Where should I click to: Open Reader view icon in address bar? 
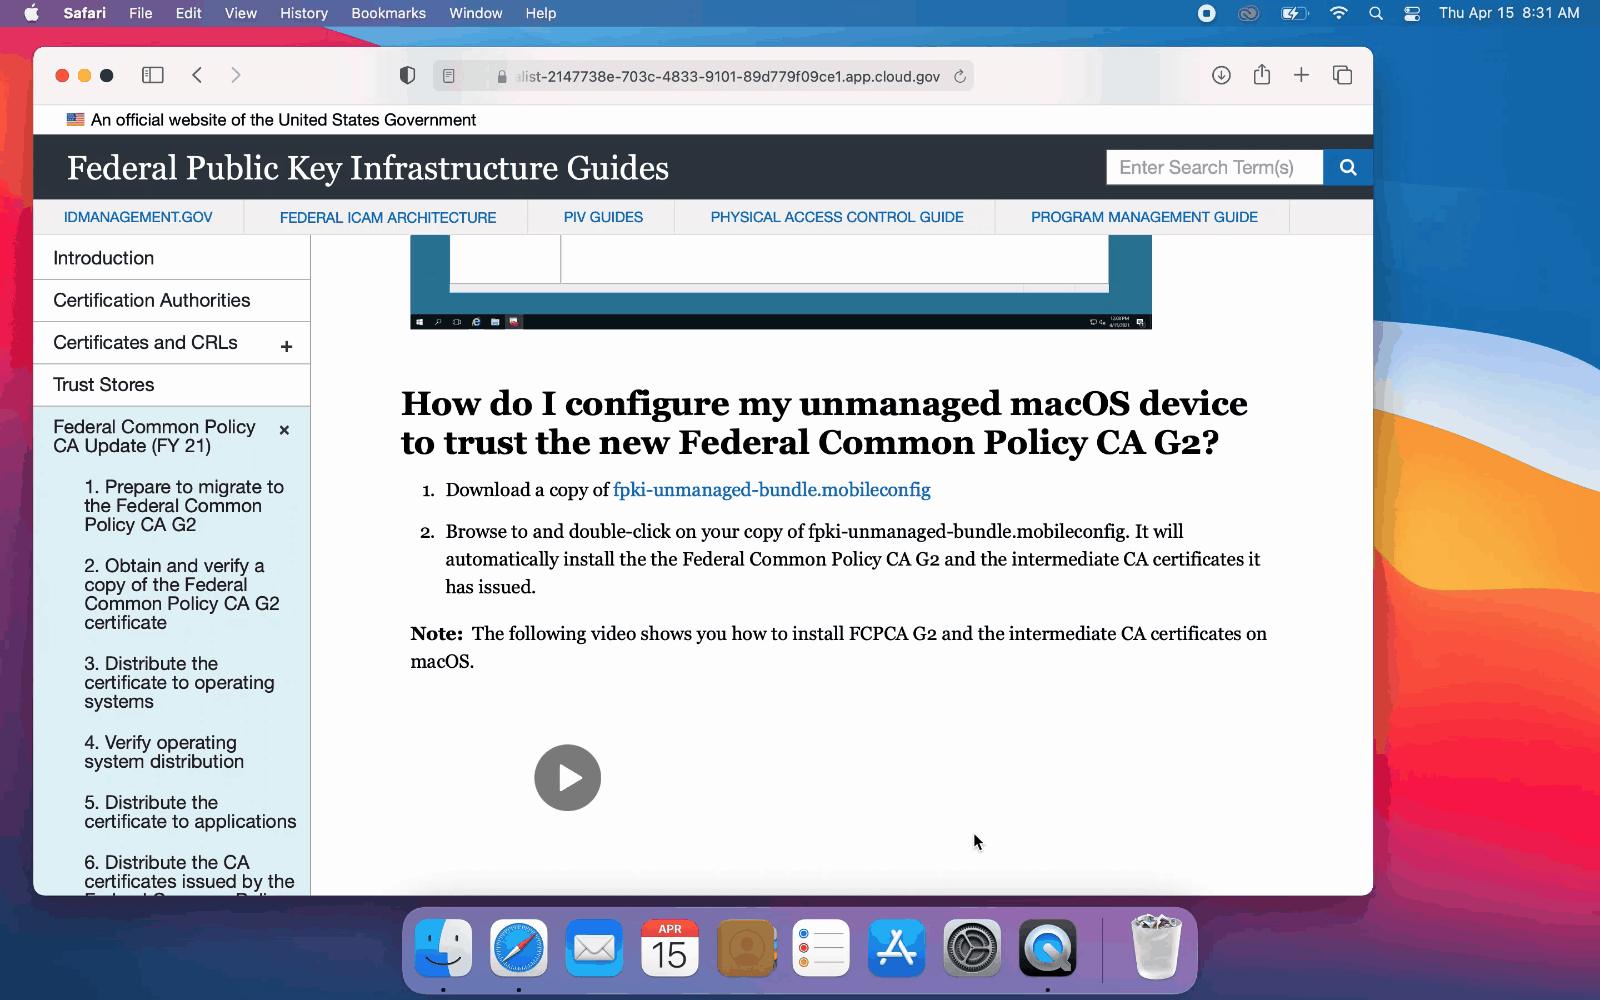click(x=449, y=76)
